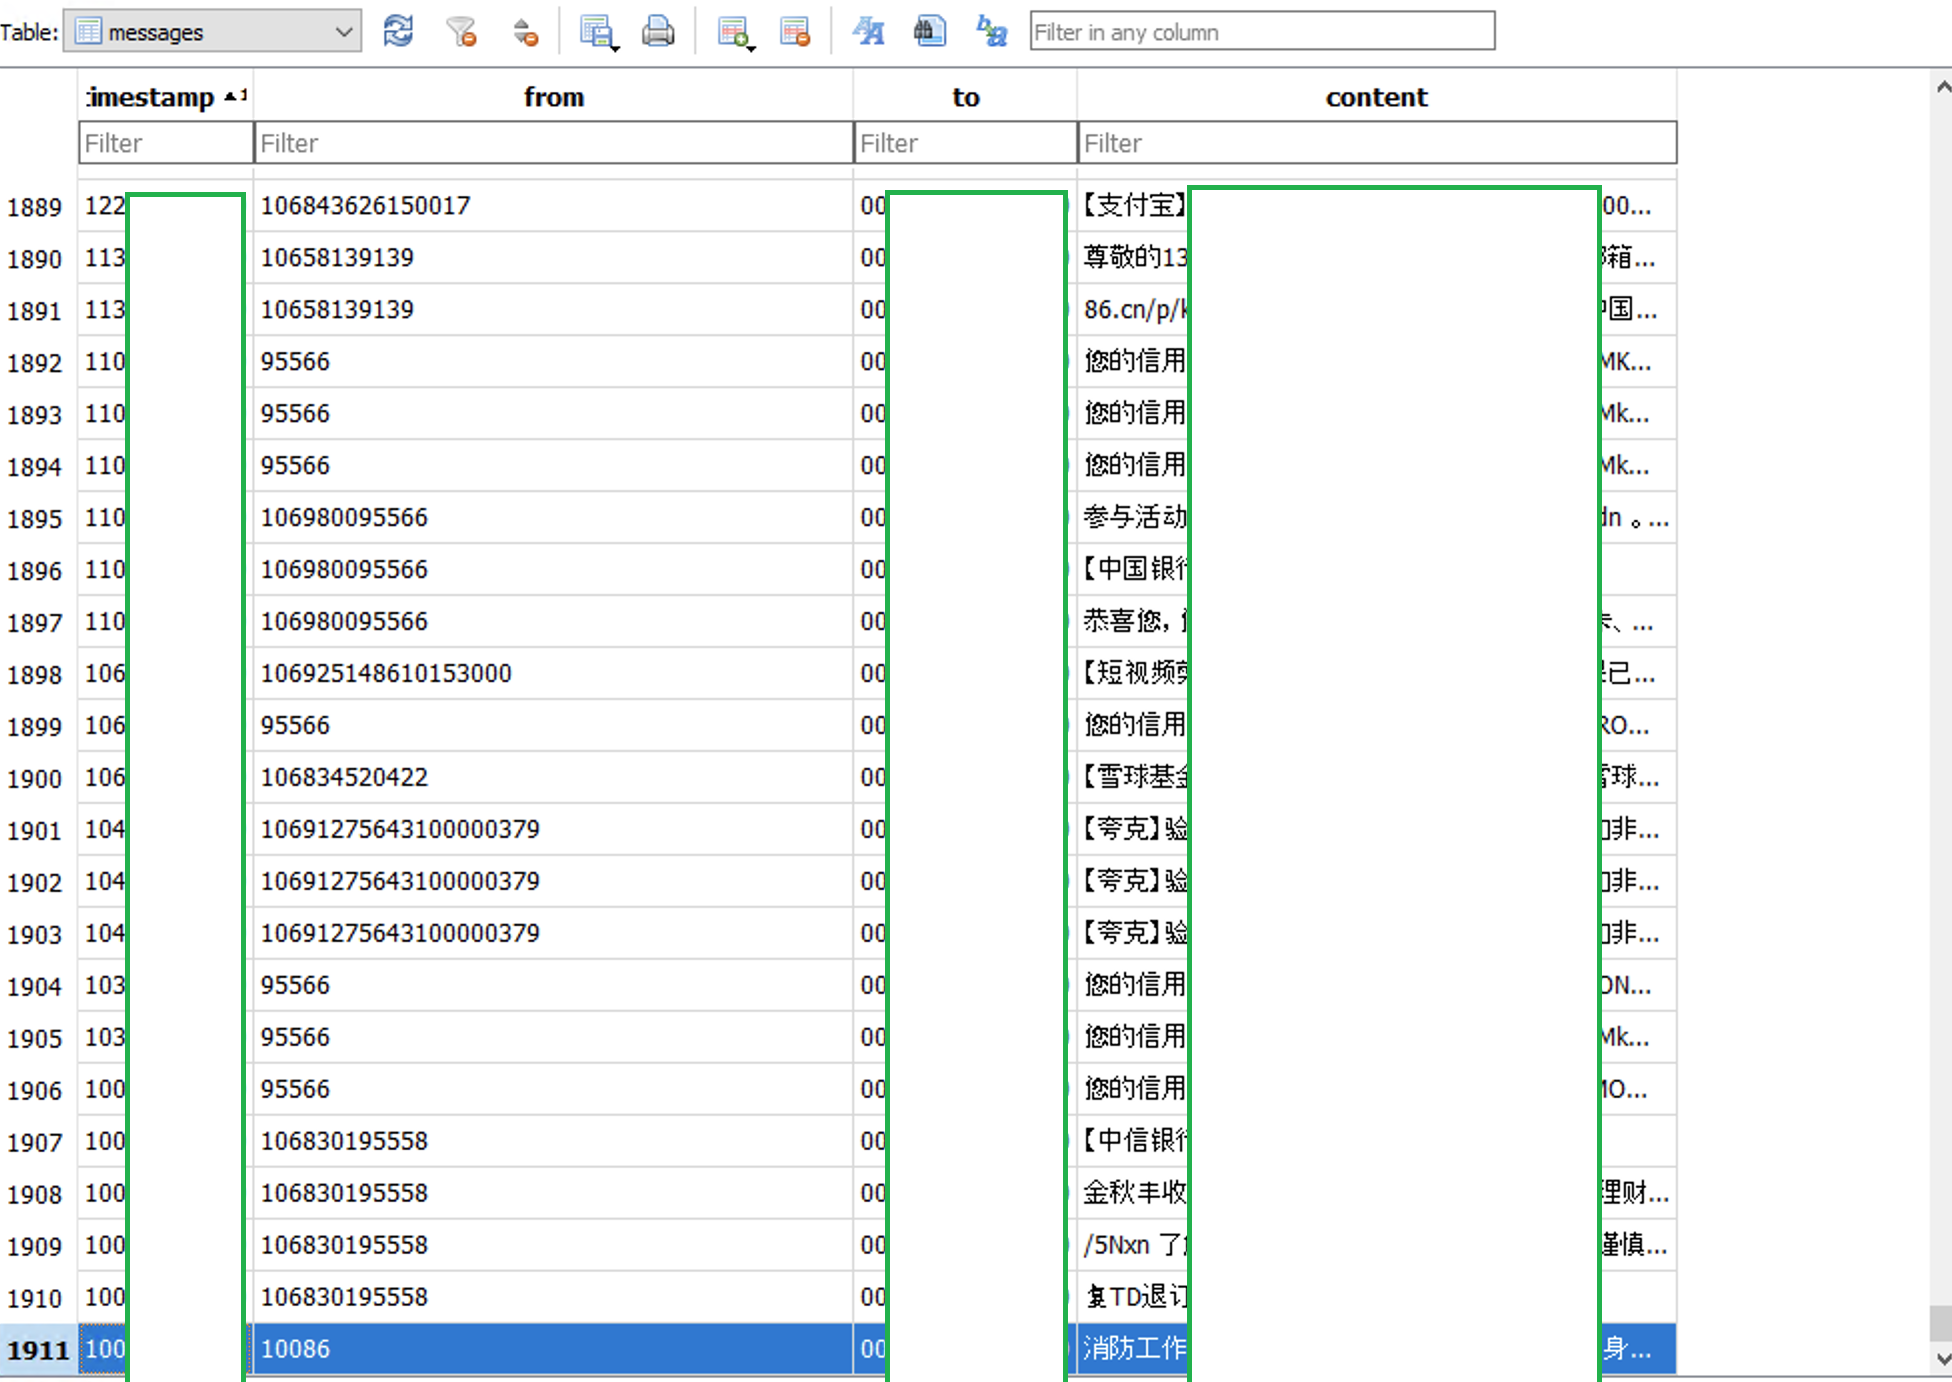Click the Filter in any column field
The width and height of the screenshot is (1952, 1382).
point(1262,32)
